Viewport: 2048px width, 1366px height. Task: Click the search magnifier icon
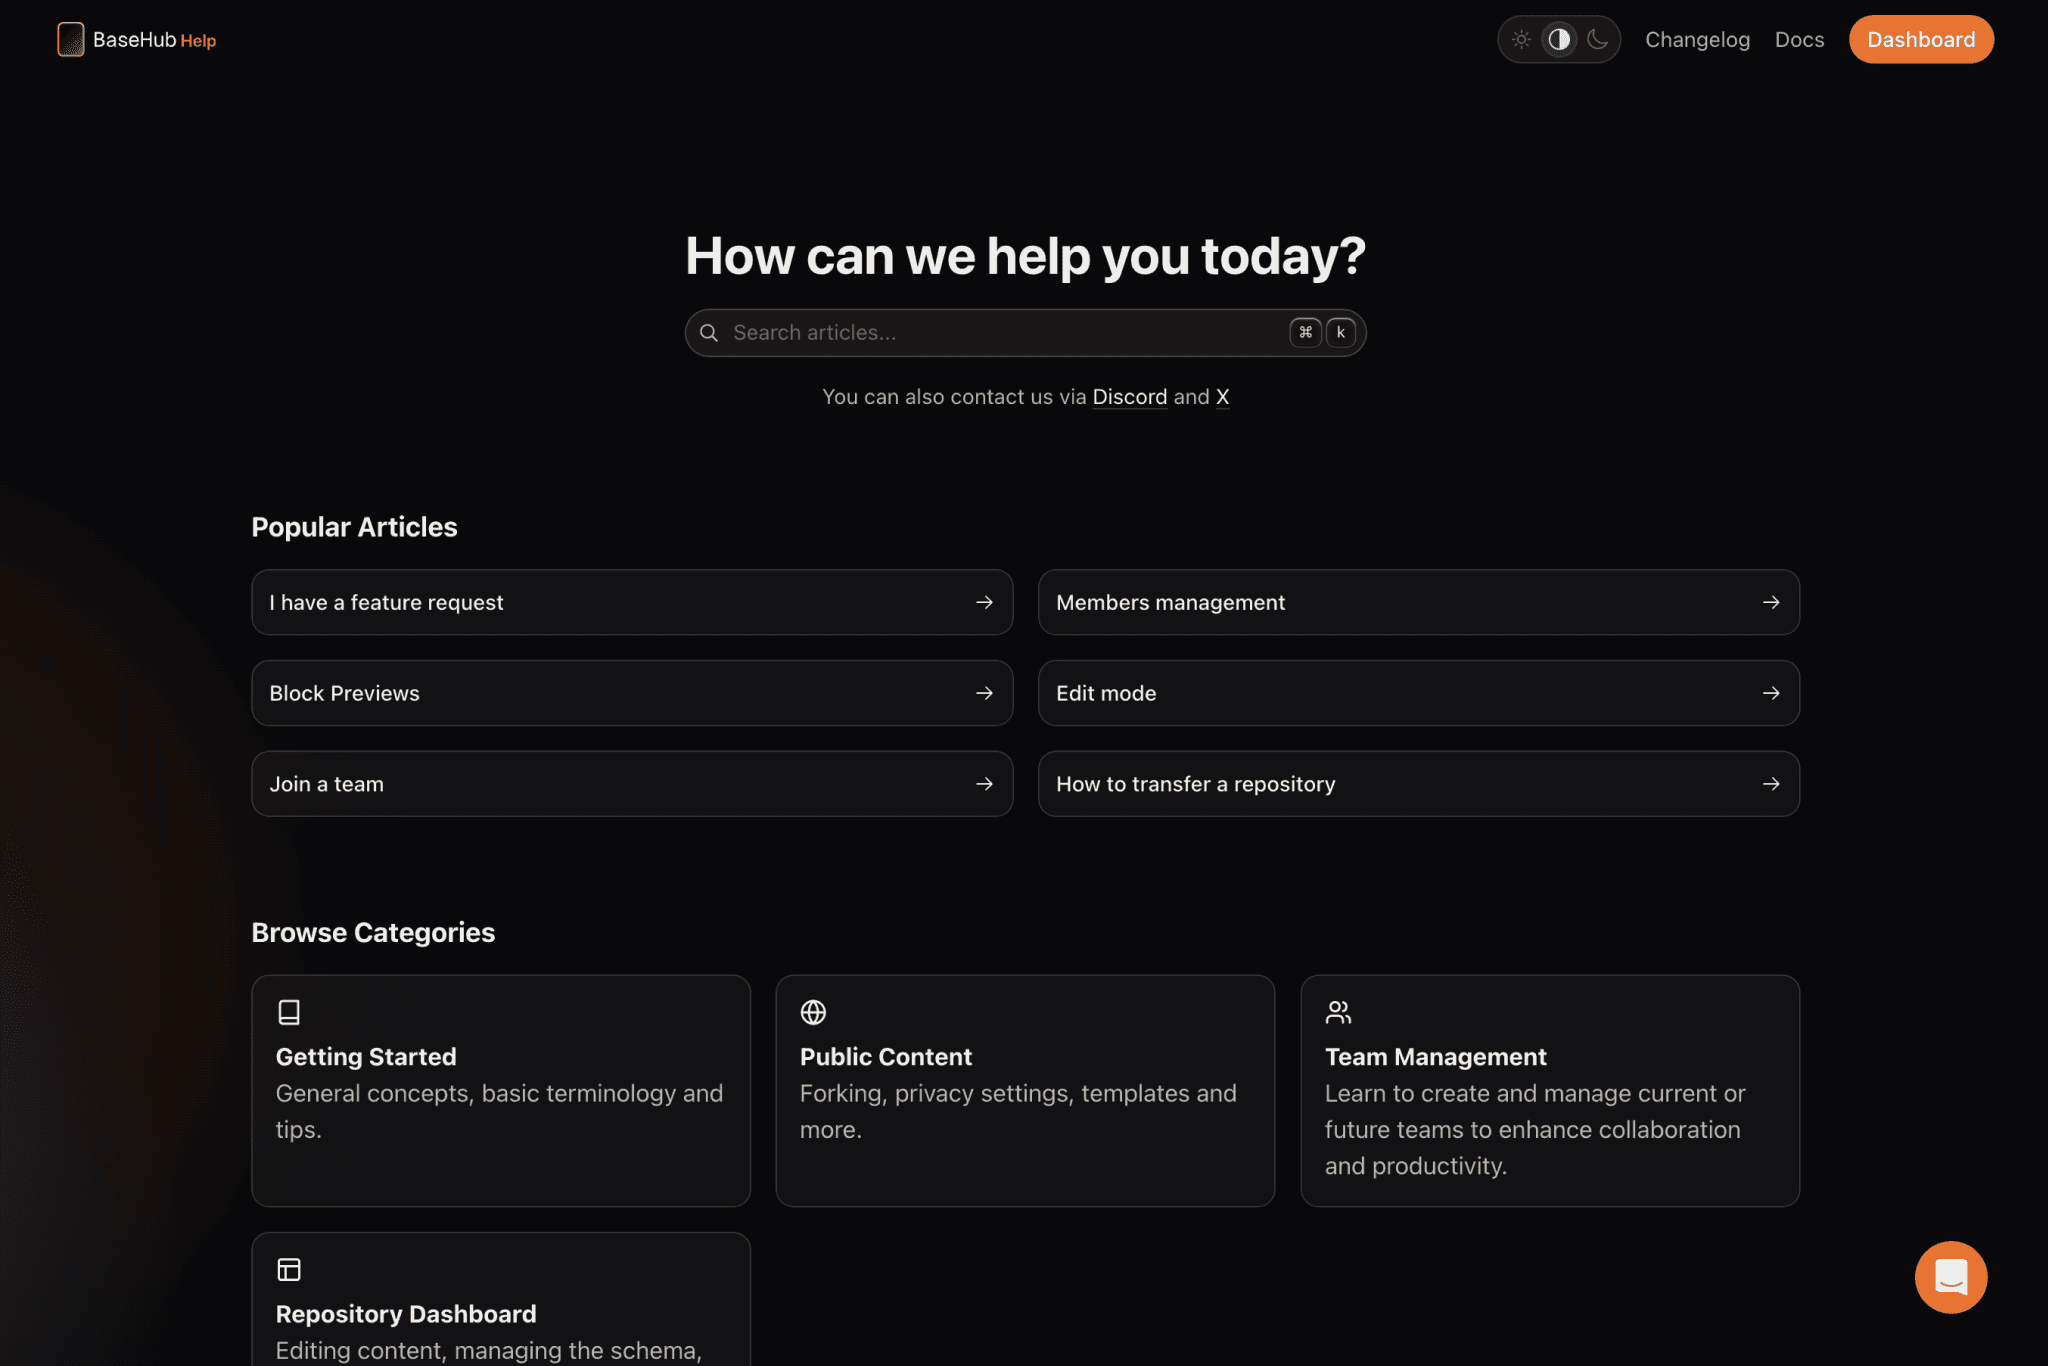pos(708,332)
